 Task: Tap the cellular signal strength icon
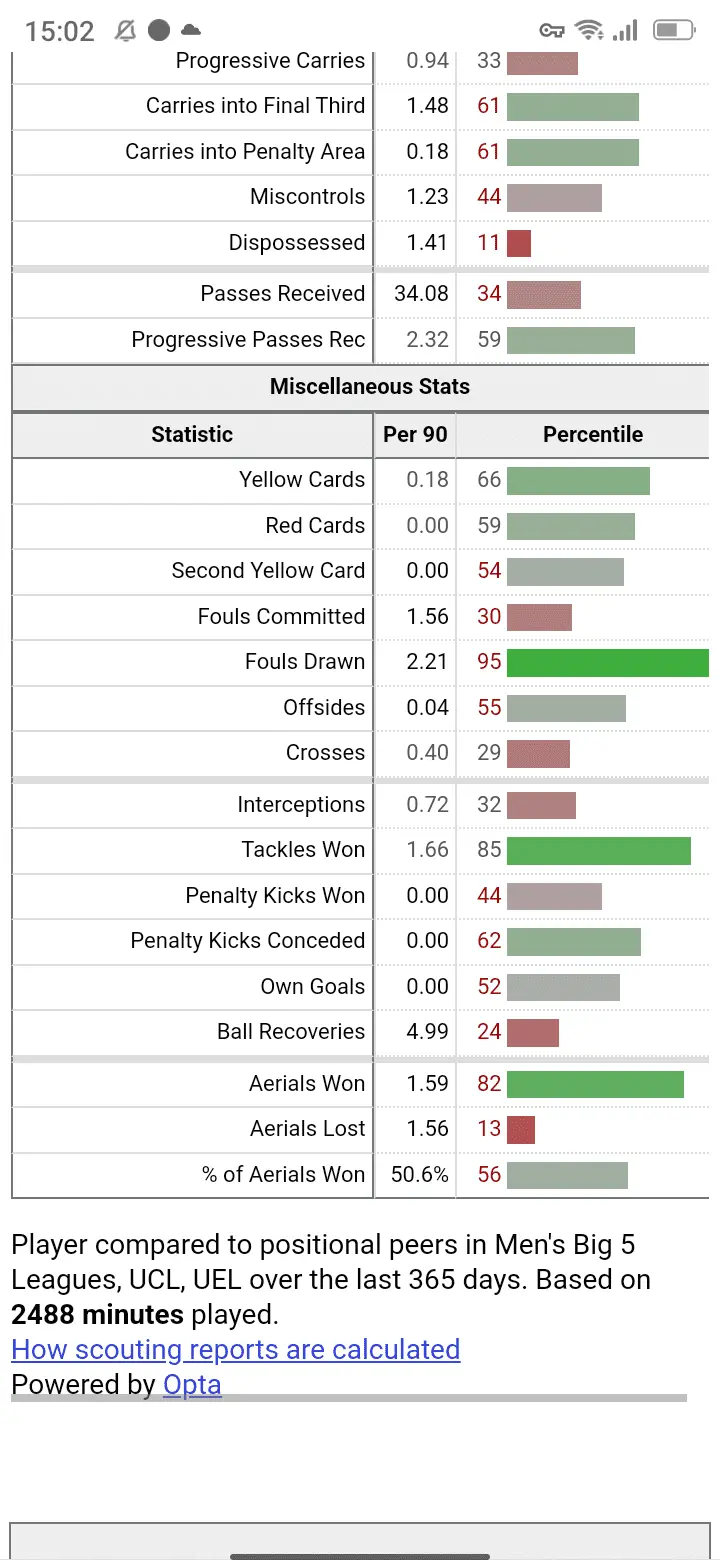coord(626,31)
